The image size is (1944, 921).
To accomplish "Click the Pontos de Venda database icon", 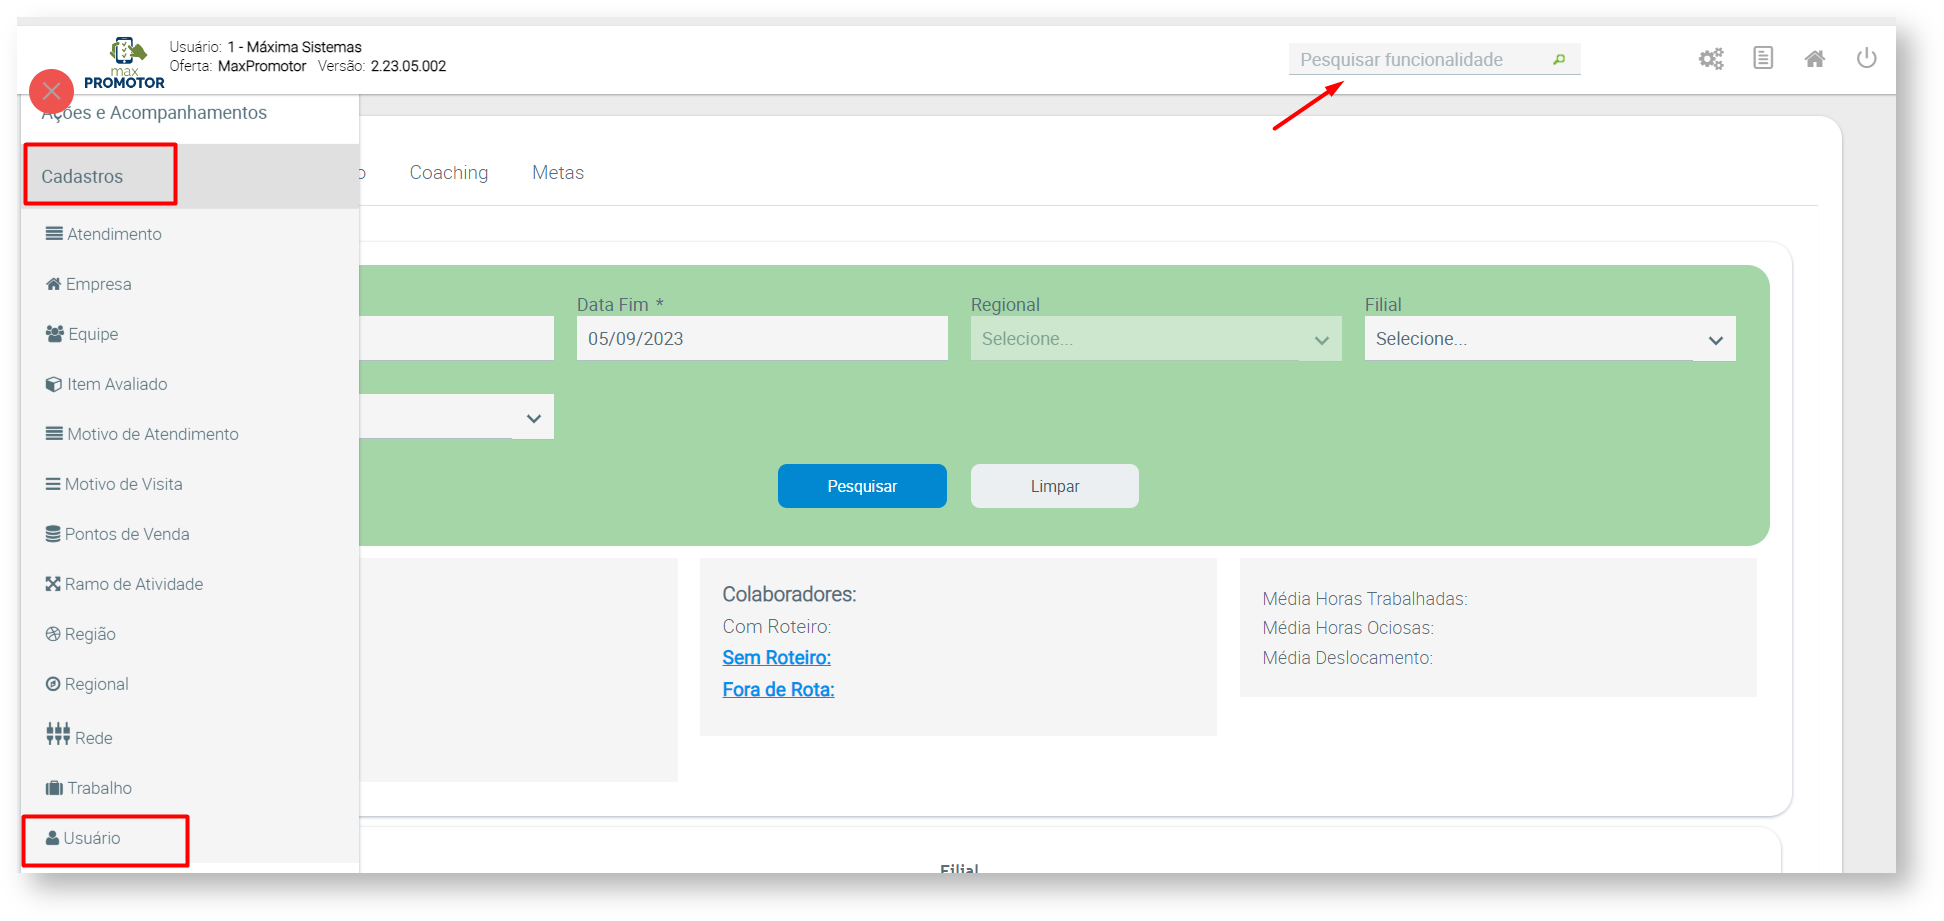I will tap(53, 534).
